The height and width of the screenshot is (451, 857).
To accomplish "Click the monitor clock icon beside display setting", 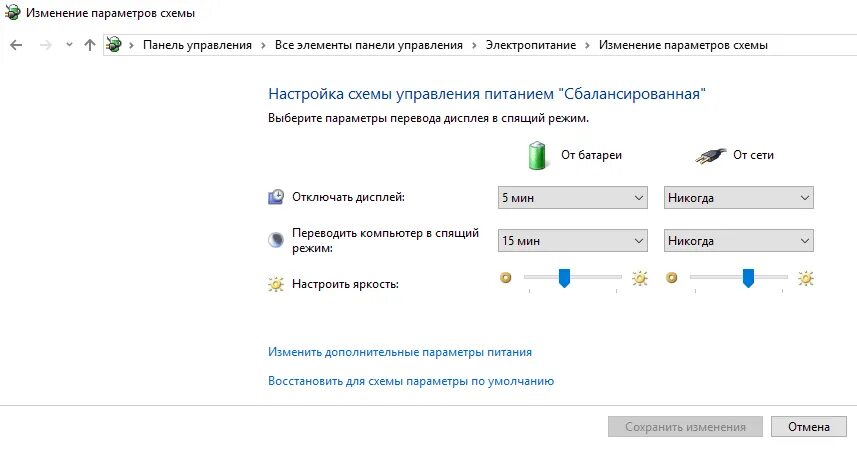I will pyautogui.click(x=276, y=197).
